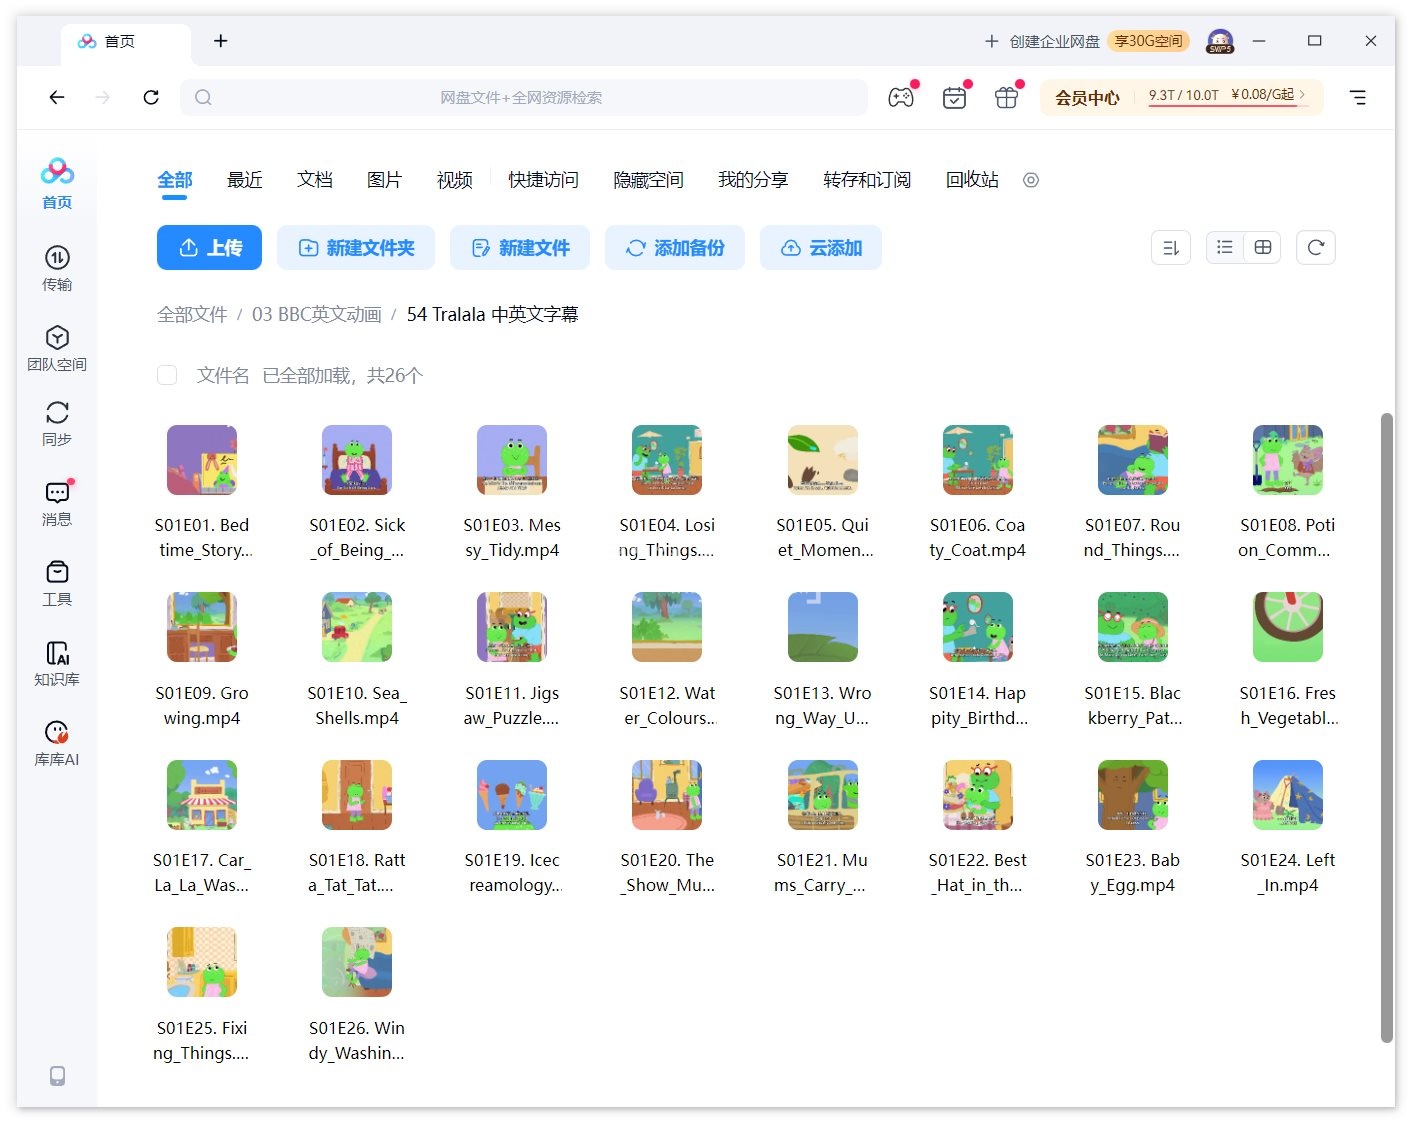Go back with the left arrow

point(57,97)
